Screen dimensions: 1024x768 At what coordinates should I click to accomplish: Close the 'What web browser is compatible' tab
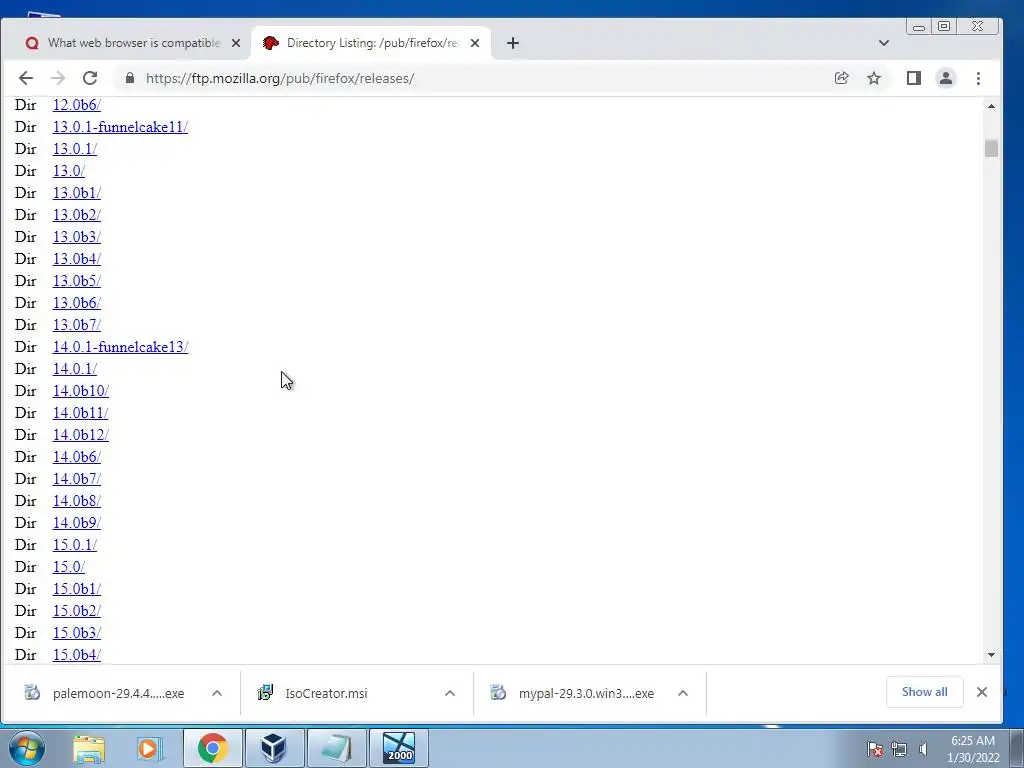(236, 43)
